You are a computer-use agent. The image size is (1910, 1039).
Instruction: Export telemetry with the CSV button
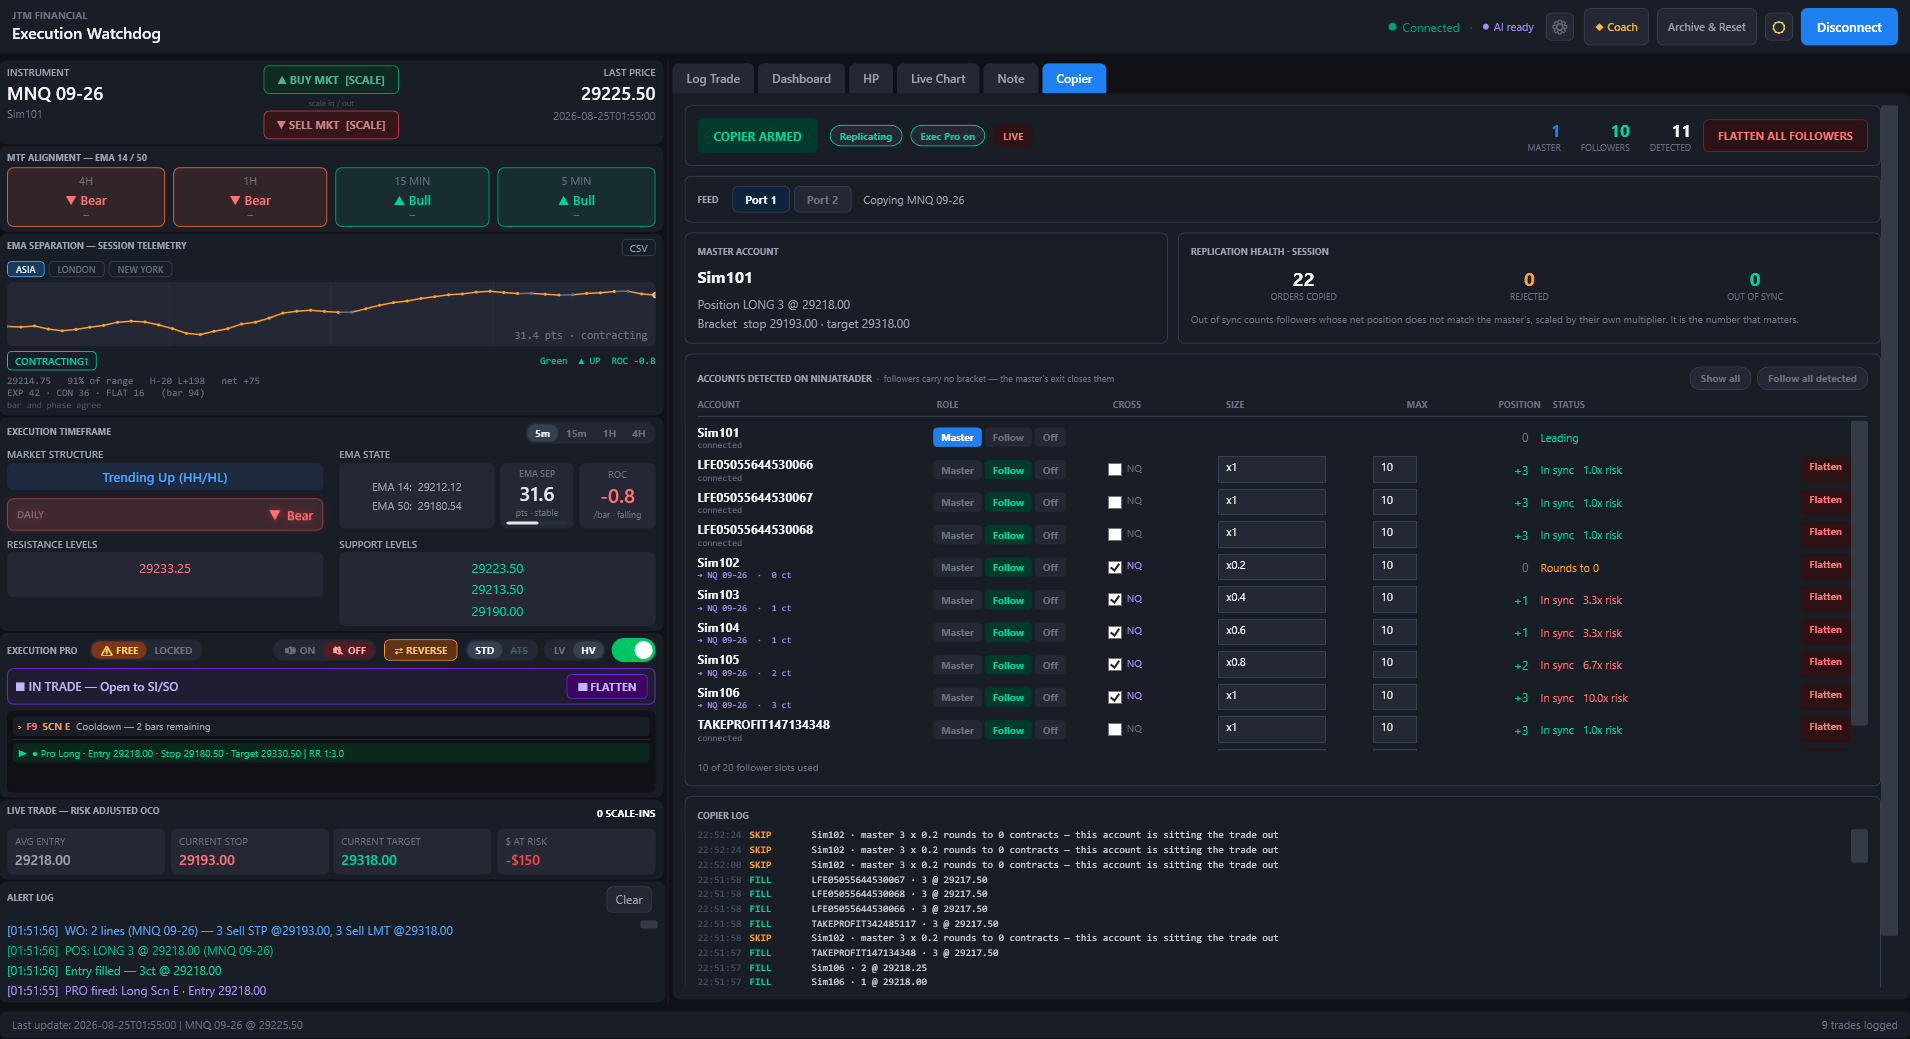pyautogui.click(x=638, y=248)
